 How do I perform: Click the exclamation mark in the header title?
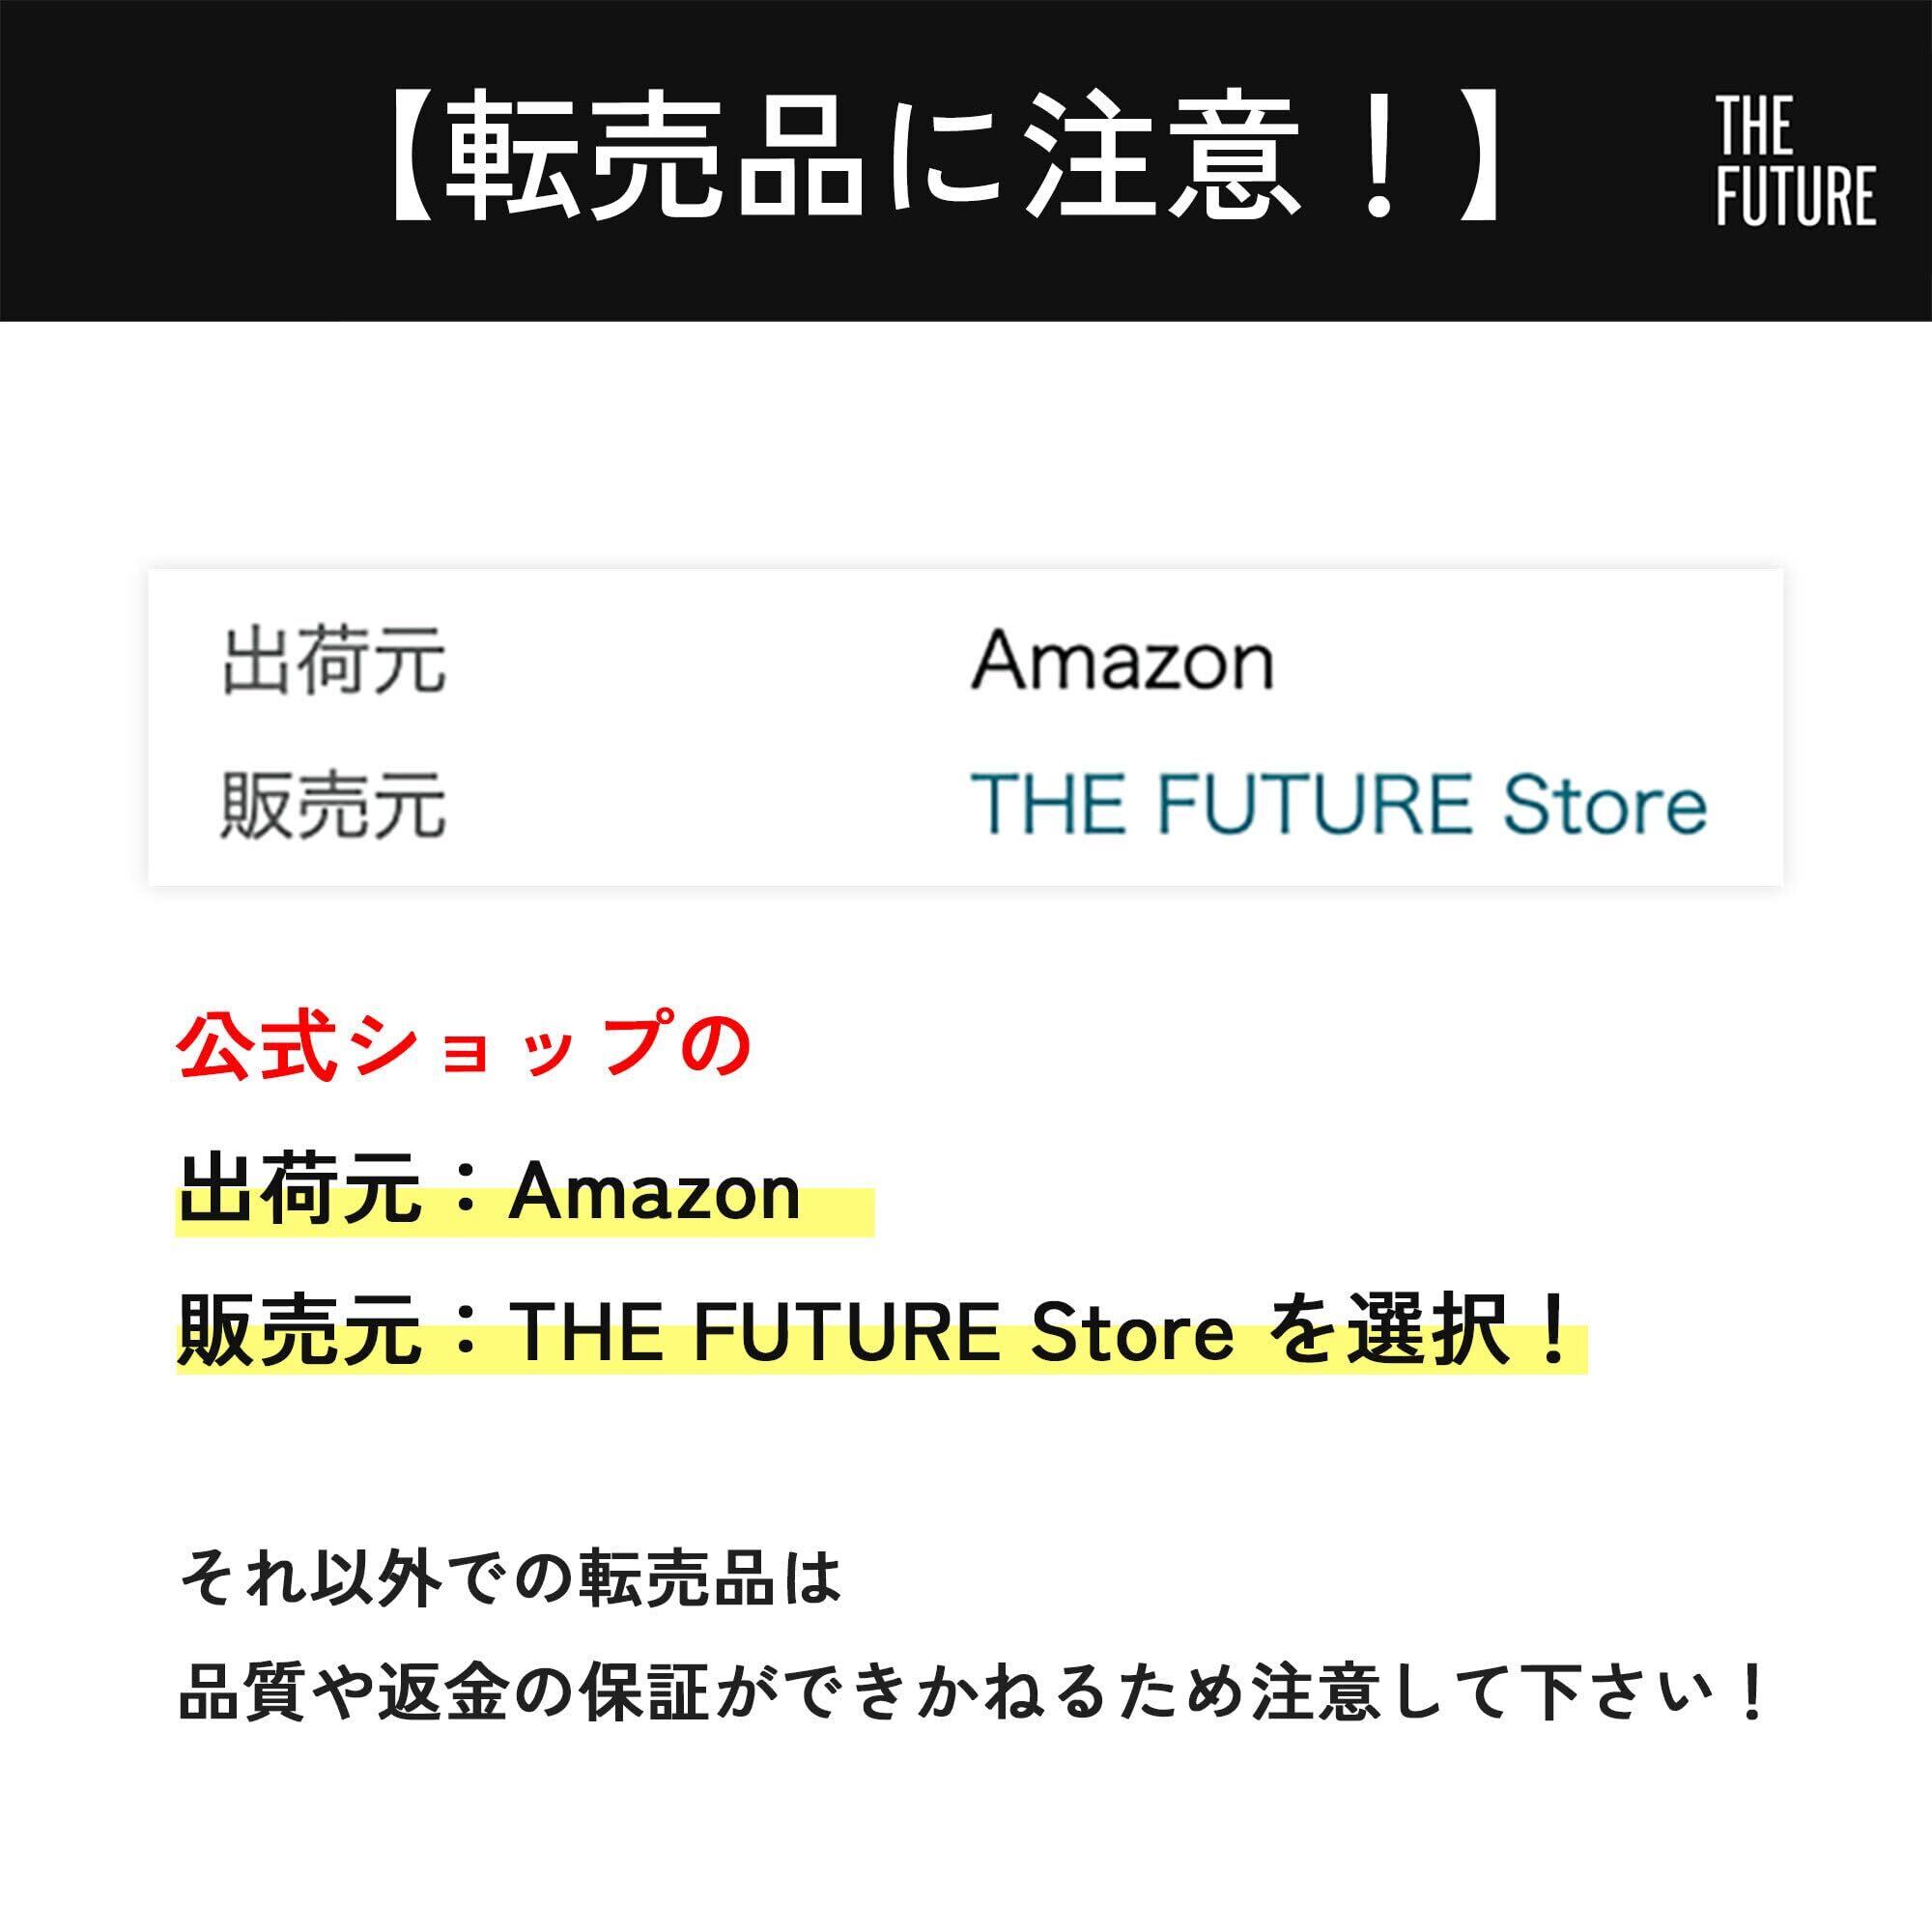(1380, 156)
